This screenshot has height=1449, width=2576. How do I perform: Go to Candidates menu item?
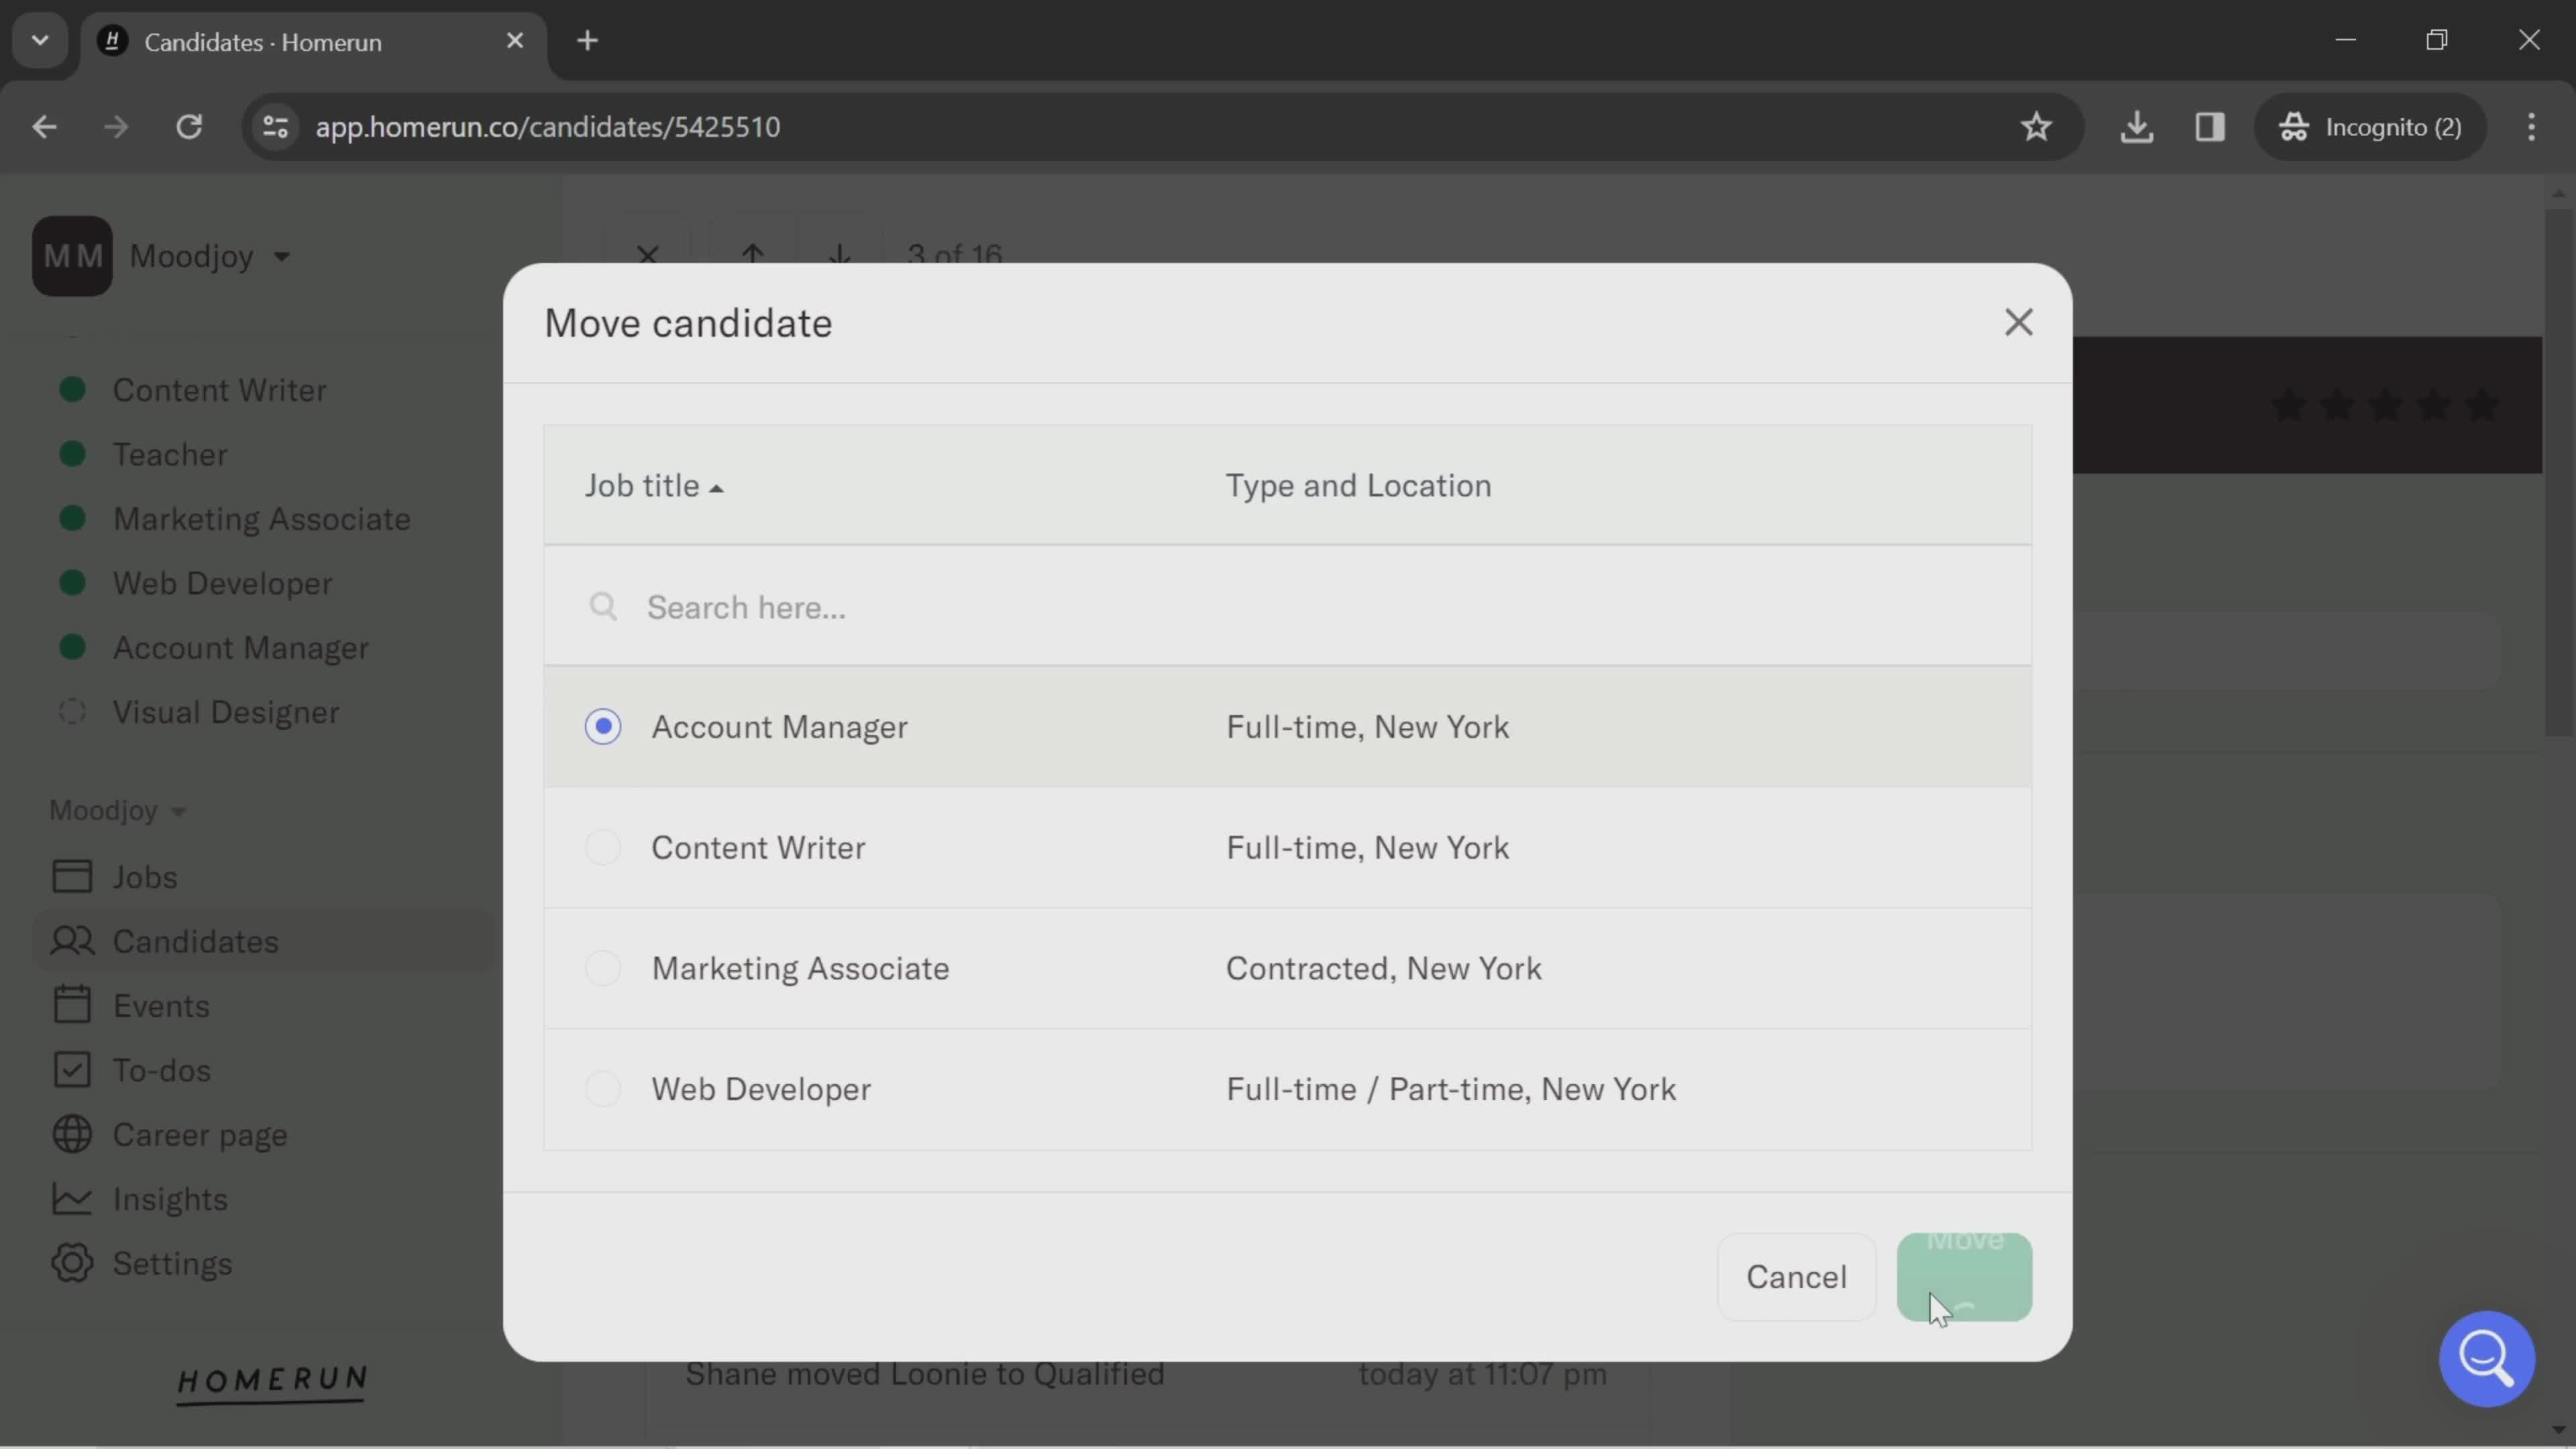[195, 942]
